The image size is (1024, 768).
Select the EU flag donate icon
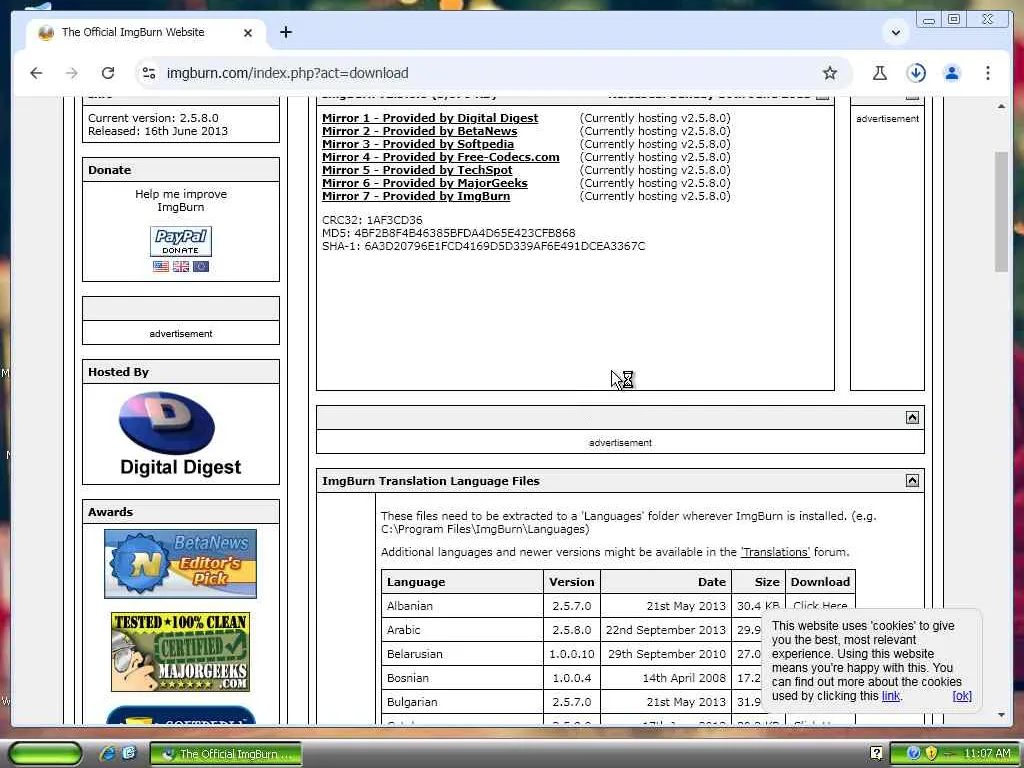click(201, 266)
